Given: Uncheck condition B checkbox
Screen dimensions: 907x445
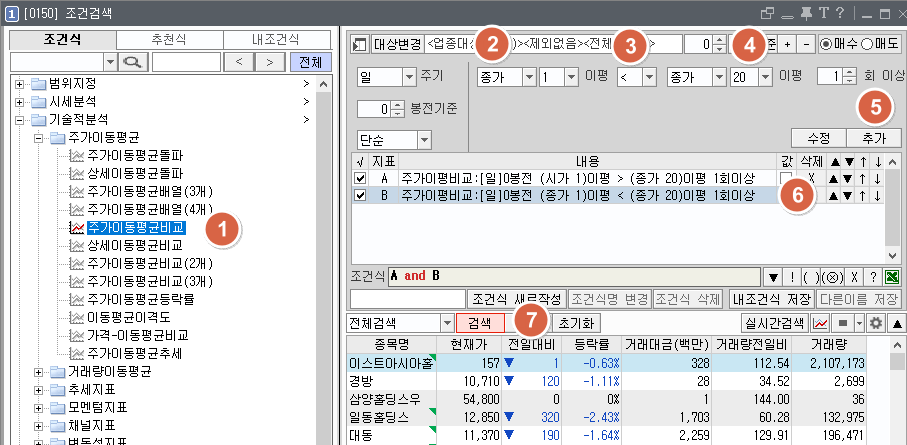Looking at the screenshot, I should 360,196.
